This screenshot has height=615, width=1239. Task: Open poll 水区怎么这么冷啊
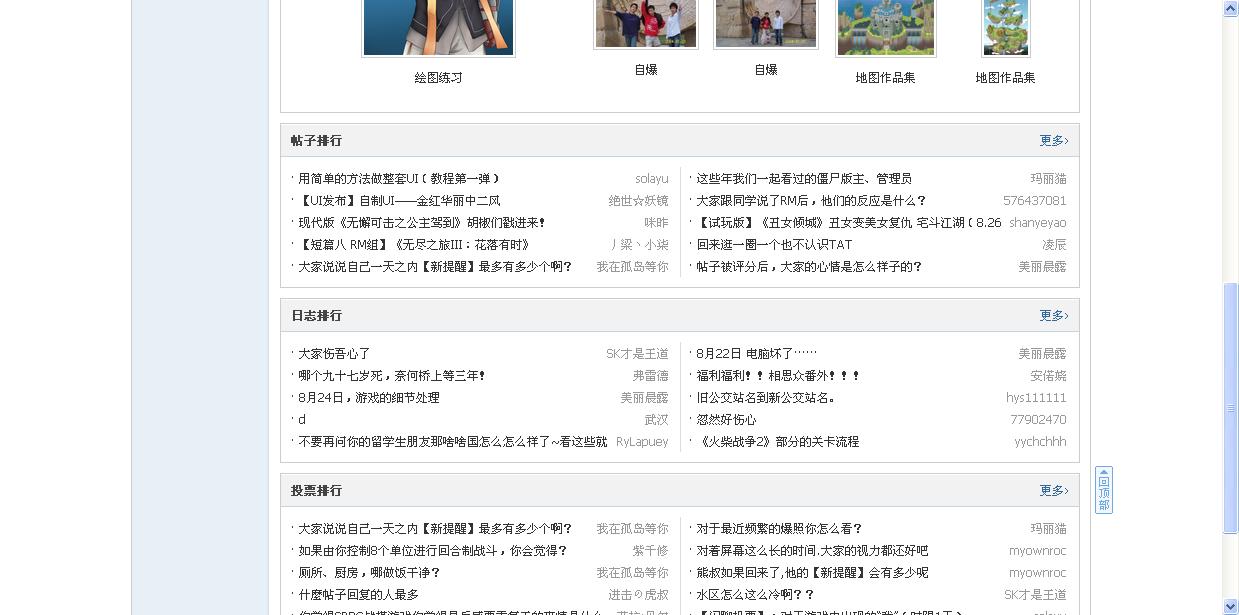755,595
